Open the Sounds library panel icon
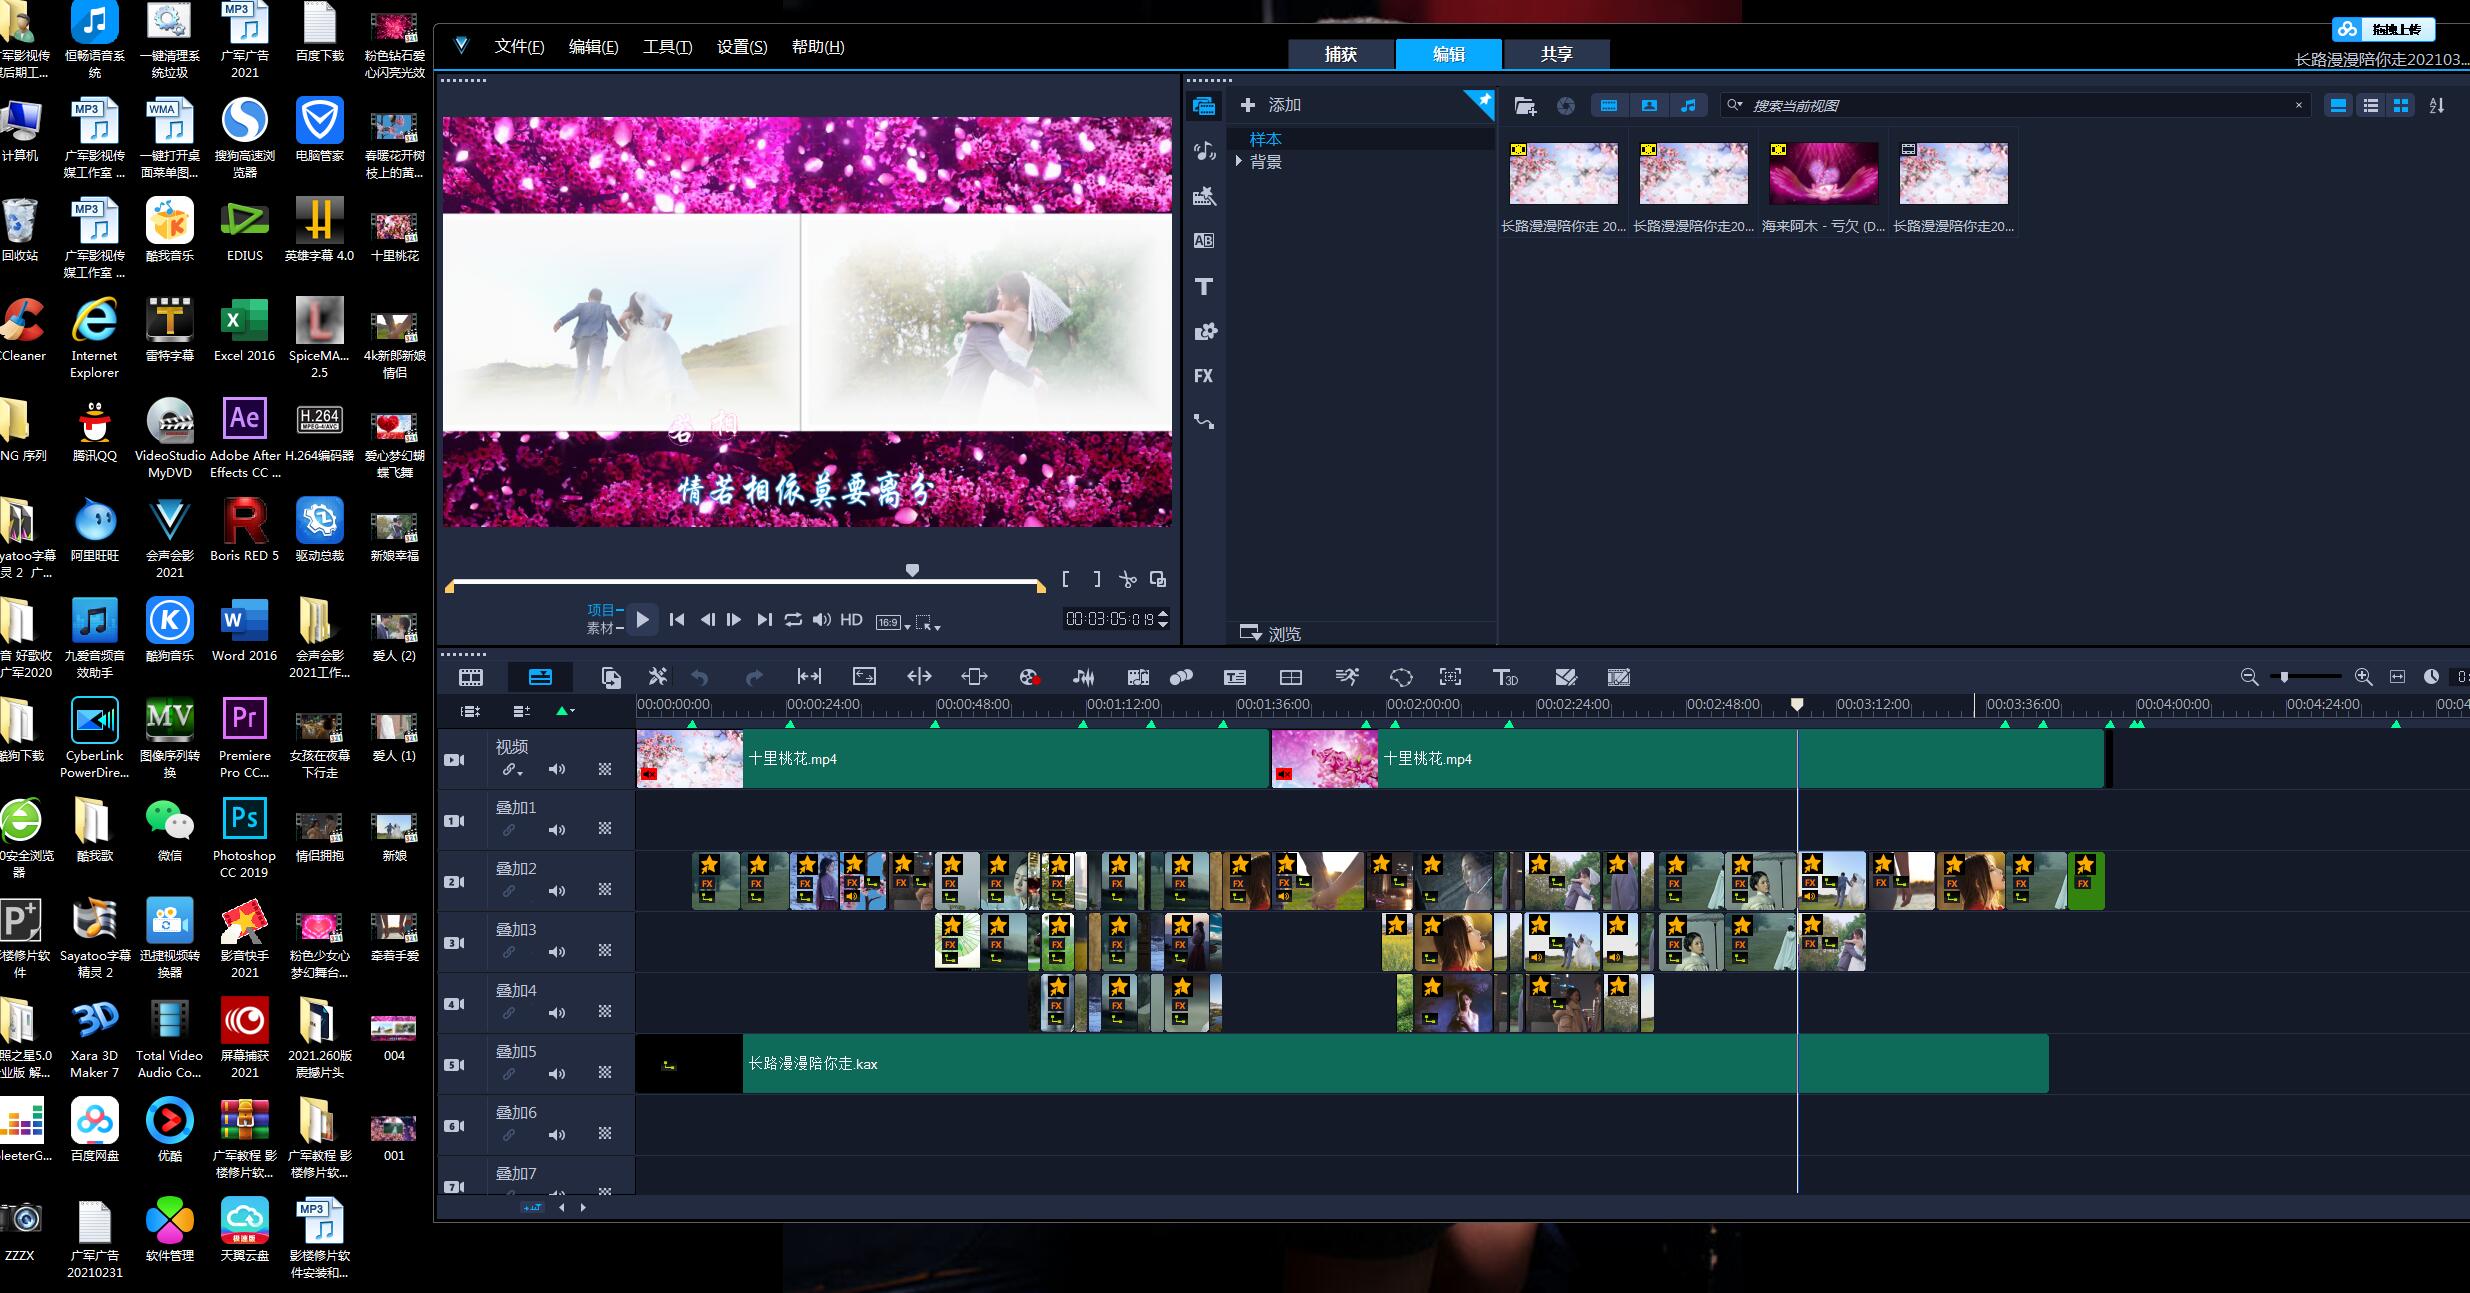The height and width of the screenshot is (1293, 2470). click(1204, 151)
